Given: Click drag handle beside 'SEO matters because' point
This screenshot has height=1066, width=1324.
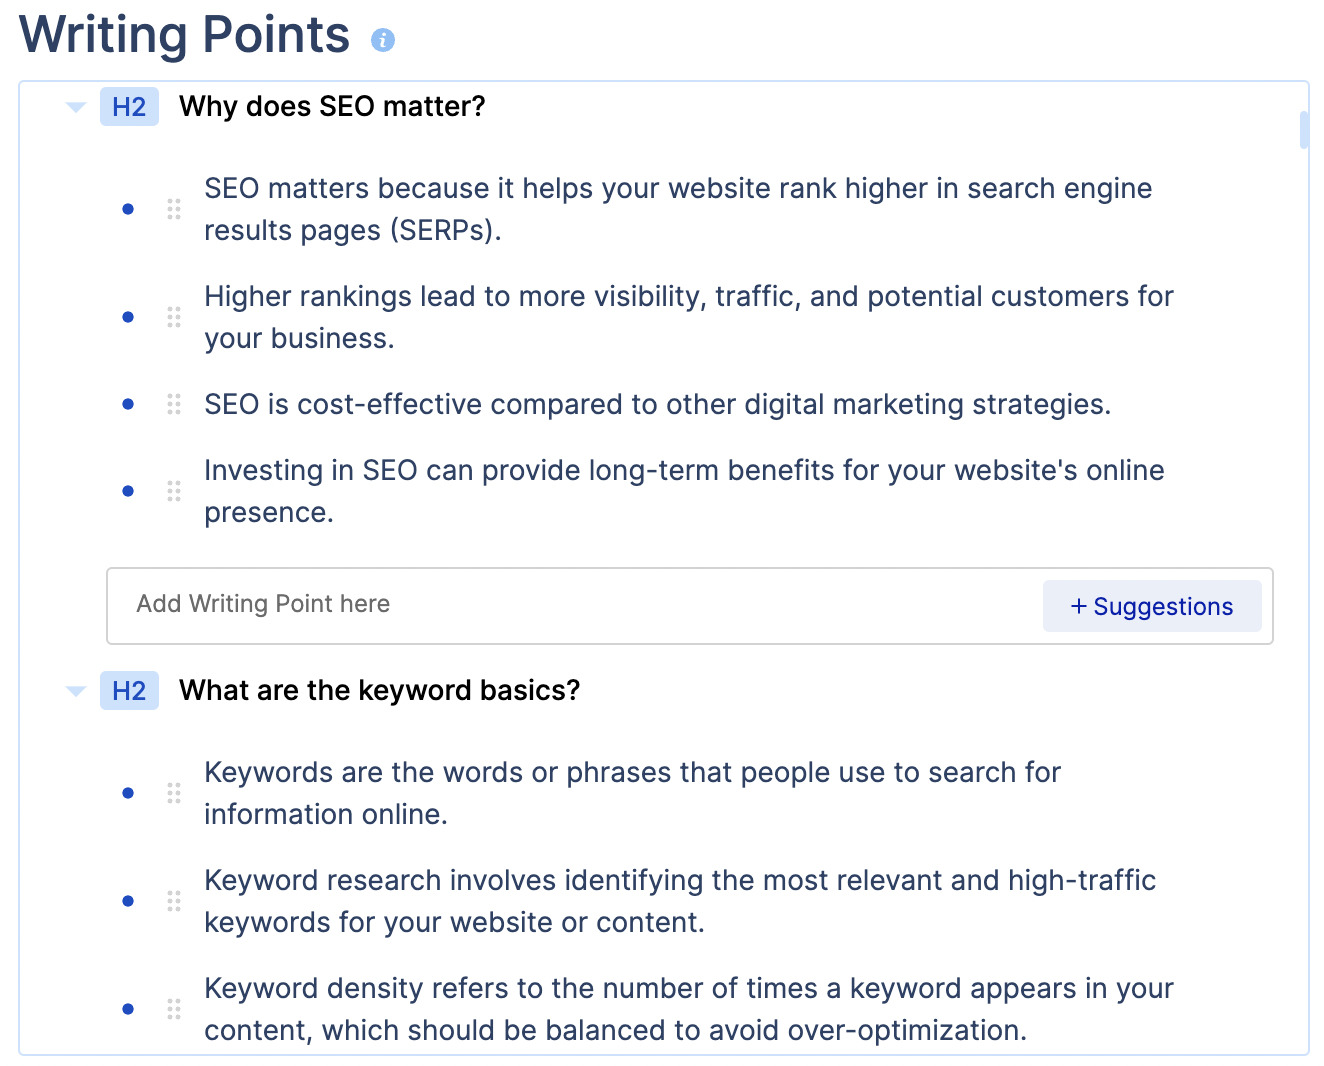Looking at the screenshot, I should tap(174, 209).
